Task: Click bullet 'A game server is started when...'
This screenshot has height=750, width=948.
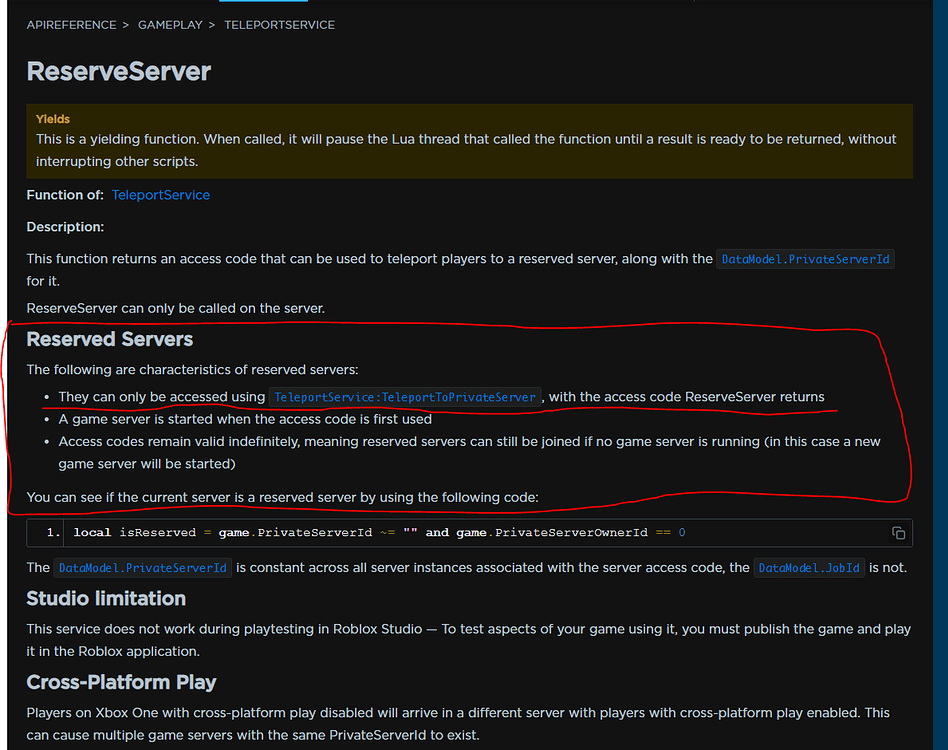Action: pyautogui.click(x=245, y=419)
